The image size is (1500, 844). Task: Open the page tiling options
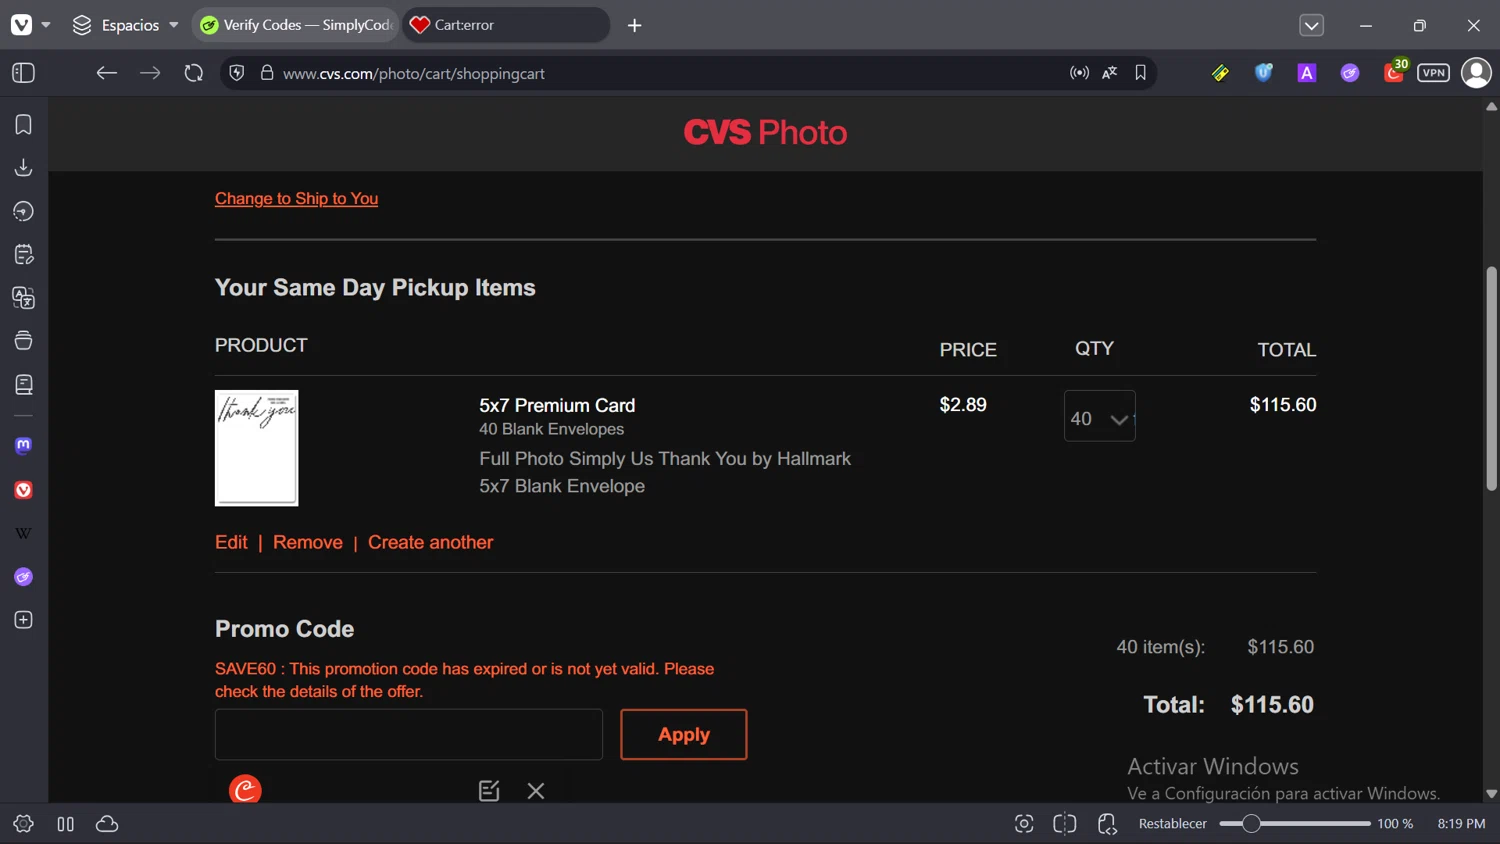coord(1065,824)
